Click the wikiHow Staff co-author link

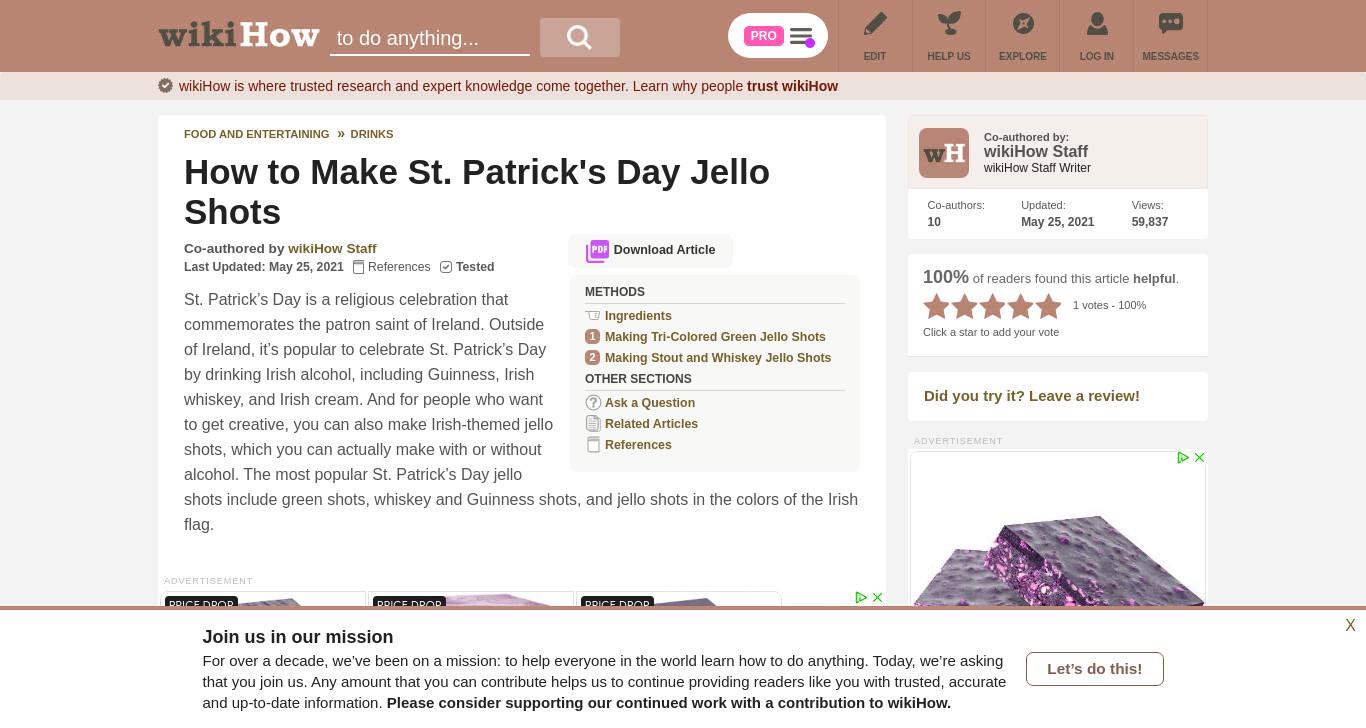click(x=332, y=249)
